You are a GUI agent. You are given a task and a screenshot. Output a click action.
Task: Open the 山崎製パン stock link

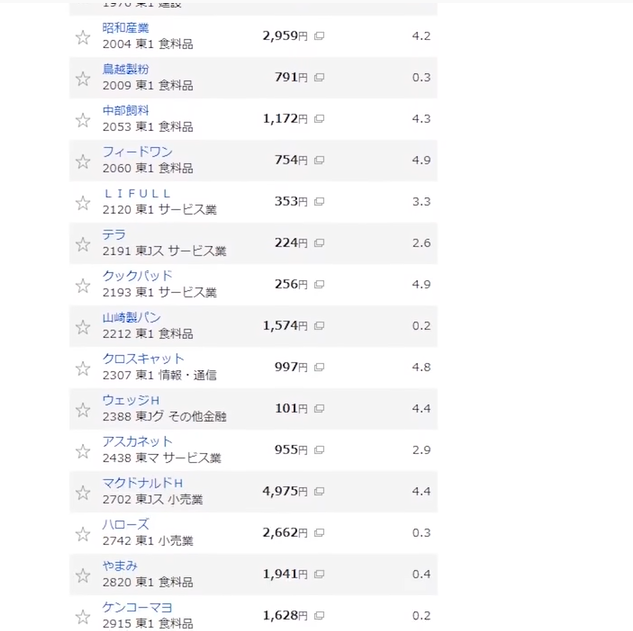click(132, 317)
